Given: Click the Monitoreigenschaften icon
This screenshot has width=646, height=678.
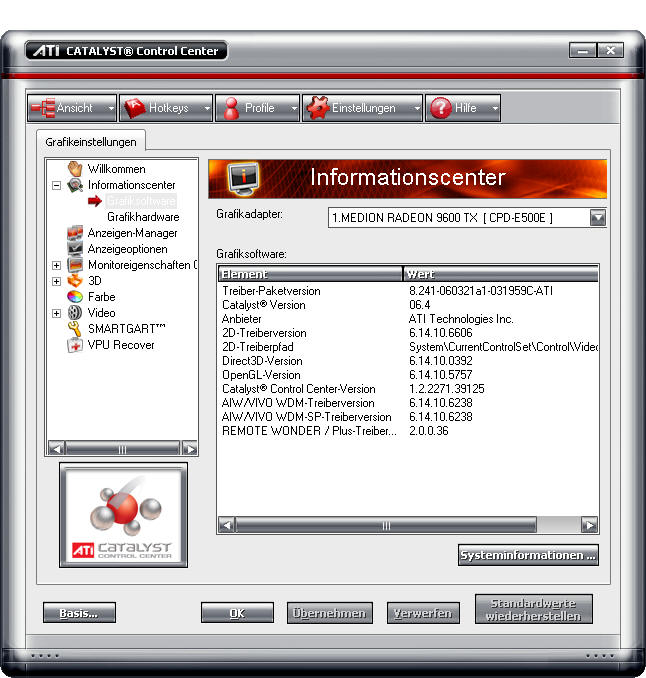Looking at the screenshot, I should pos(75,265).
